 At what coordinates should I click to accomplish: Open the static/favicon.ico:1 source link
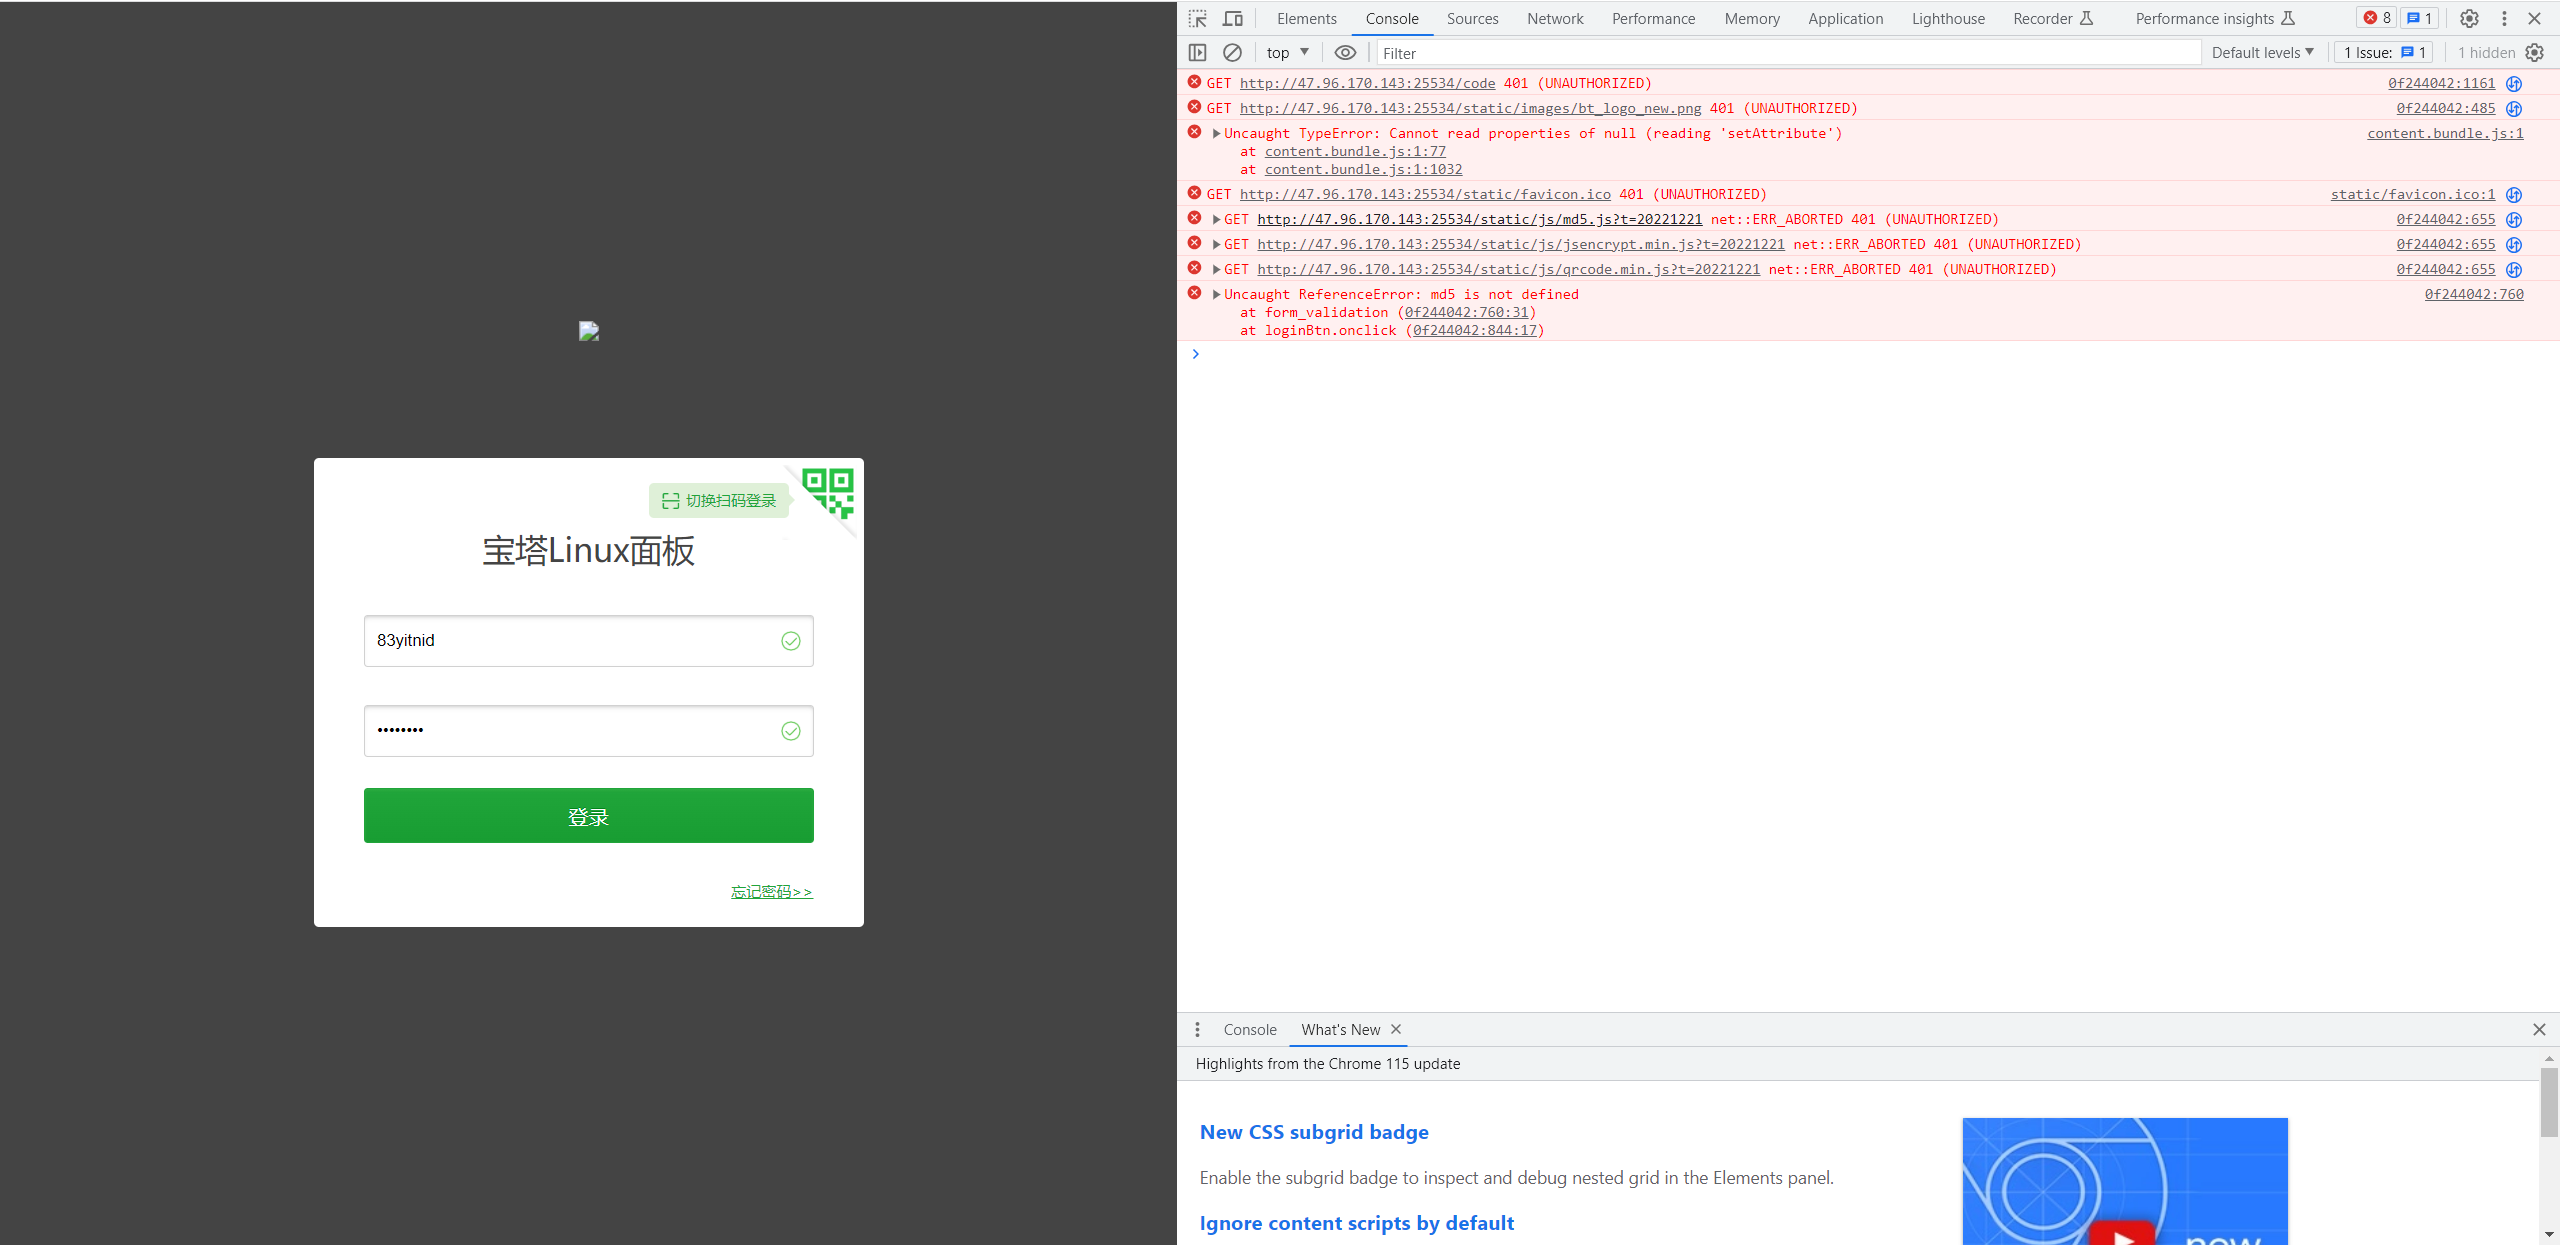[2412, 194]
